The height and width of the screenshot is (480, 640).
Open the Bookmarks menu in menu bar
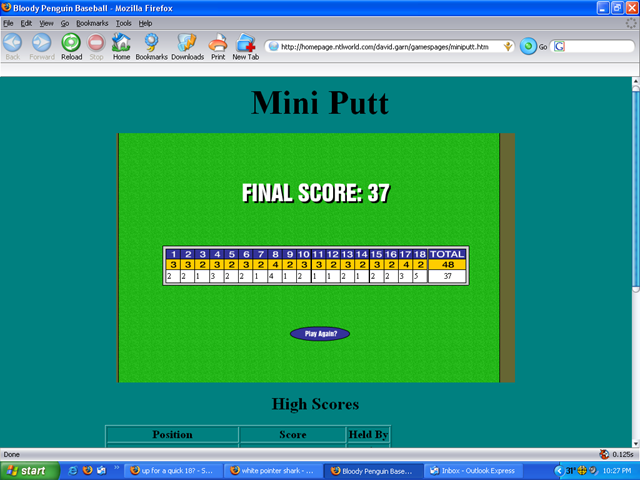(x=92, y=22)
